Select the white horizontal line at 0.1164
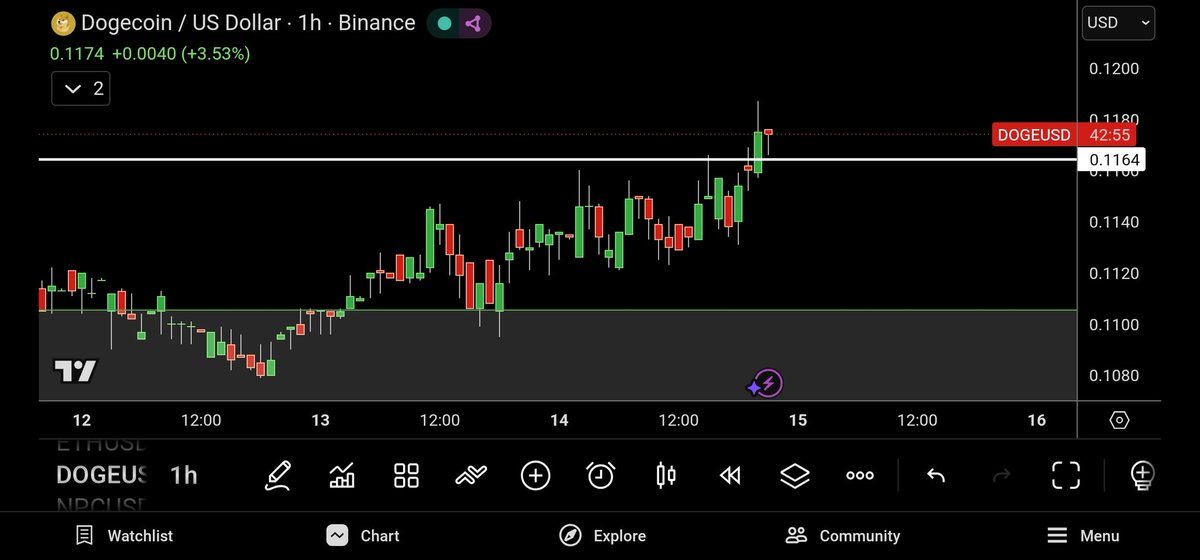The image size is (1200, 560). (557, 159)
